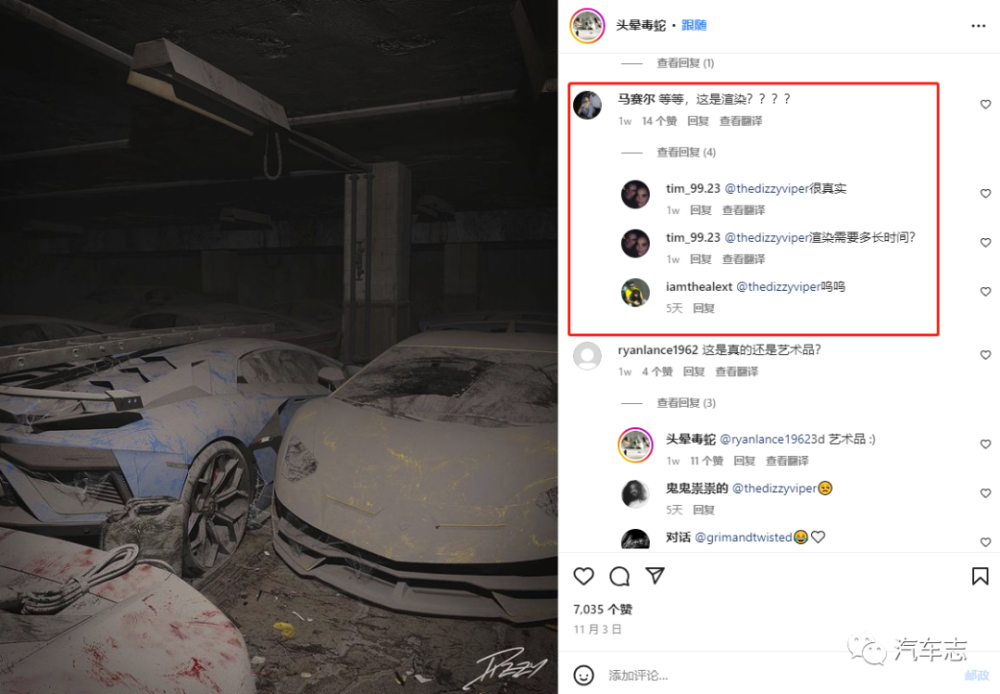This screenshot has width=1000, height=694.
Task: Open iamthealext profile avatar
Action: tap(635, 292)
